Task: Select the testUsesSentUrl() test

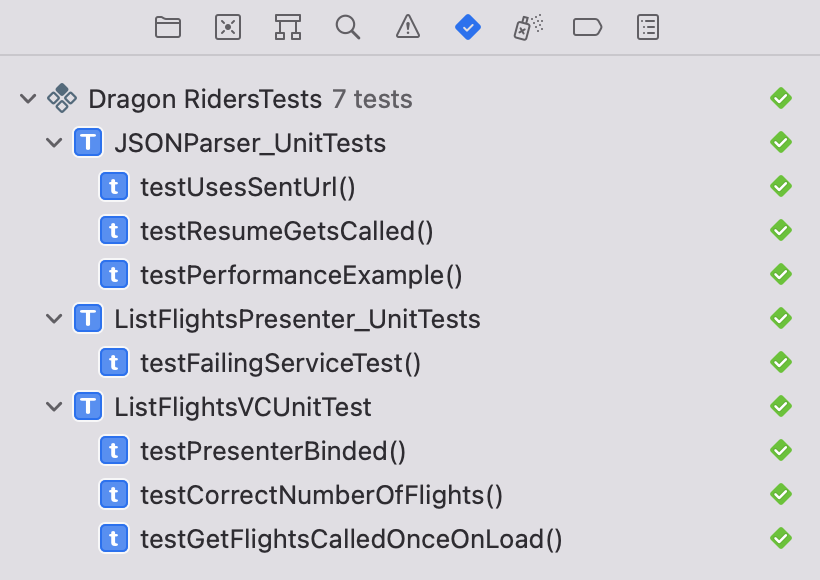Action: click(x=410, y=187)
